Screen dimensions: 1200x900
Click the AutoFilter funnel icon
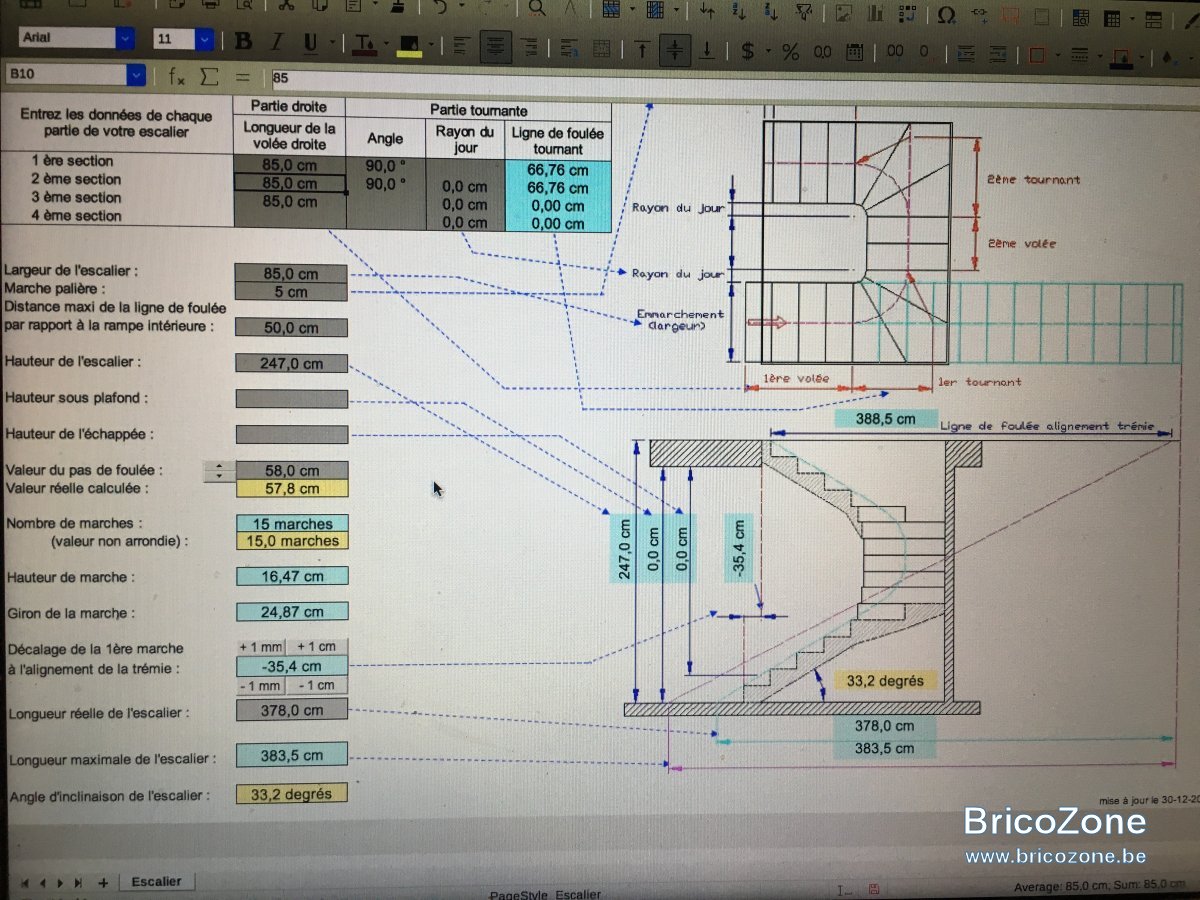804,13
